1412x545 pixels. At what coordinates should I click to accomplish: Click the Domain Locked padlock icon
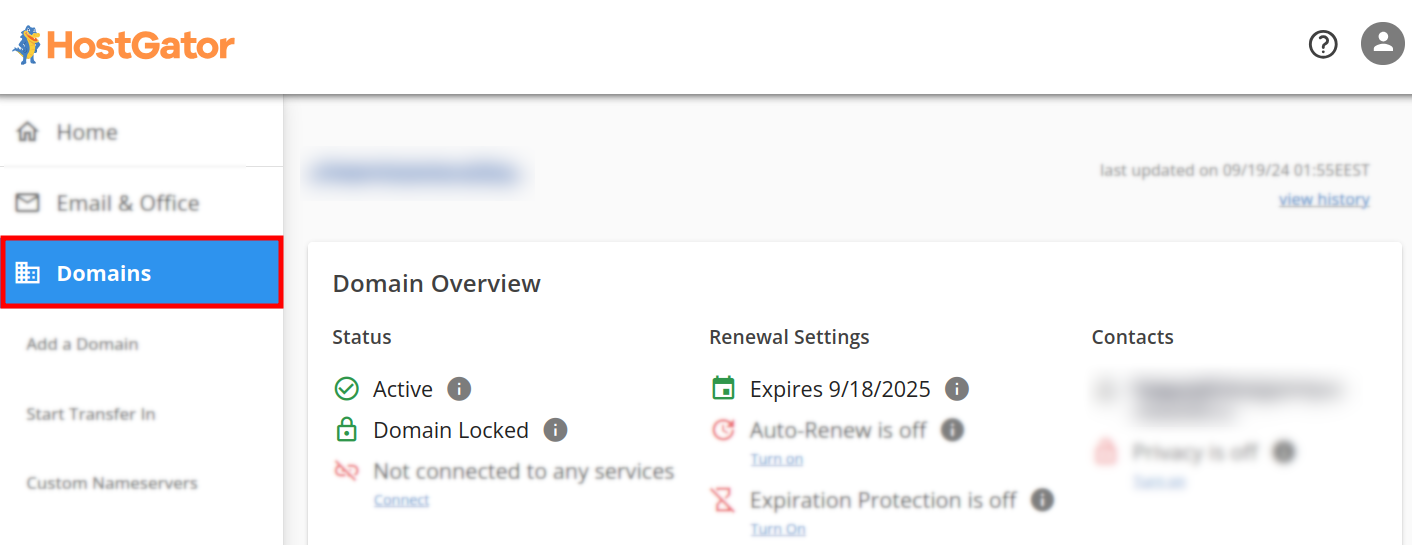pyautogui.click(x=346, y=430)
